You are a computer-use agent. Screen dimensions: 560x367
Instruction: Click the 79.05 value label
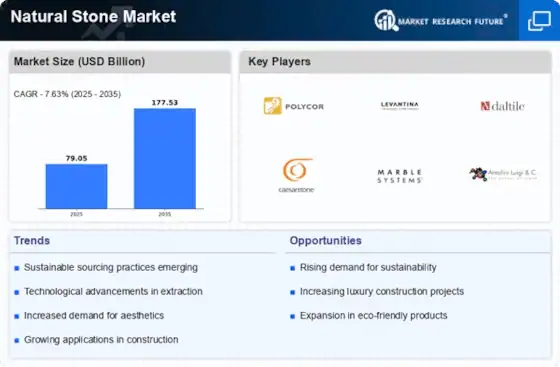pos(76,158)
